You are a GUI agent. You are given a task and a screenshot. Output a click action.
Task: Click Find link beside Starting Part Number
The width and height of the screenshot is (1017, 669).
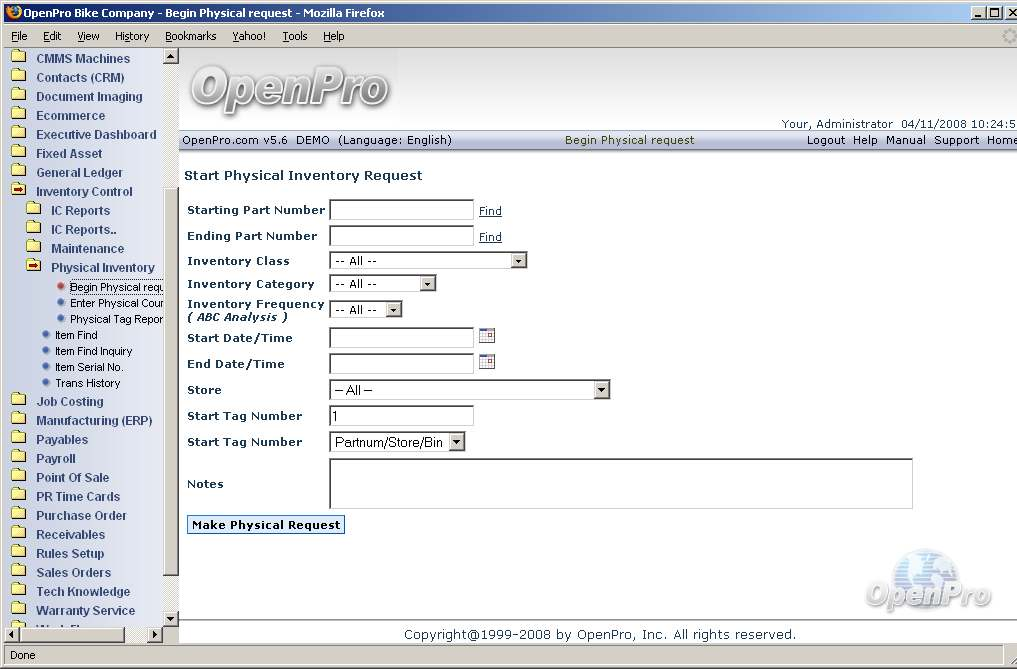tap(490, 211)
